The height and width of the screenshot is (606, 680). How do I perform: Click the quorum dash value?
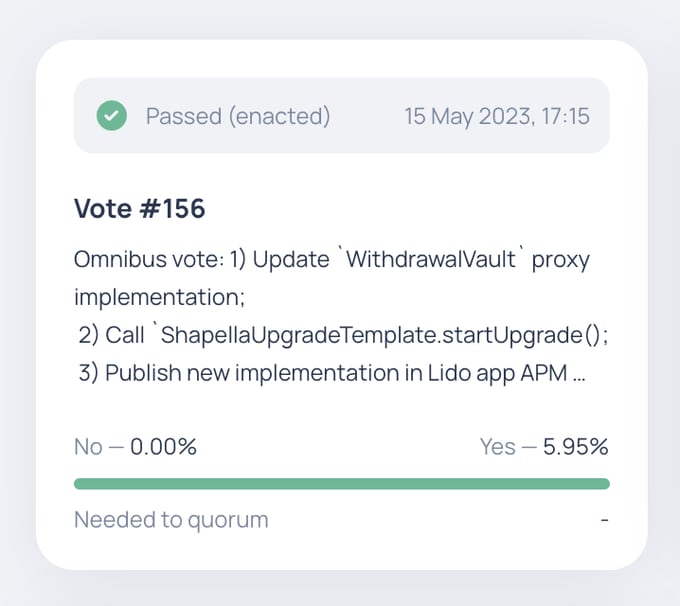605,520
